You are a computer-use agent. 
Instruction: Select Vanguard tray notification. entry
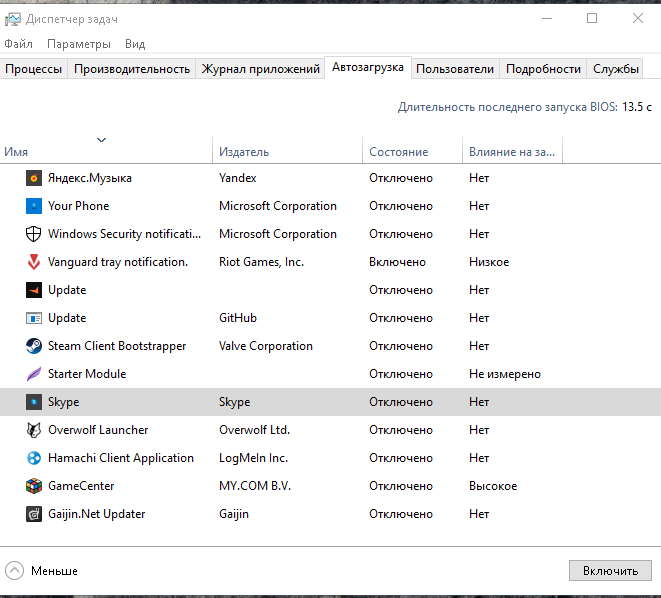[118, 262]
